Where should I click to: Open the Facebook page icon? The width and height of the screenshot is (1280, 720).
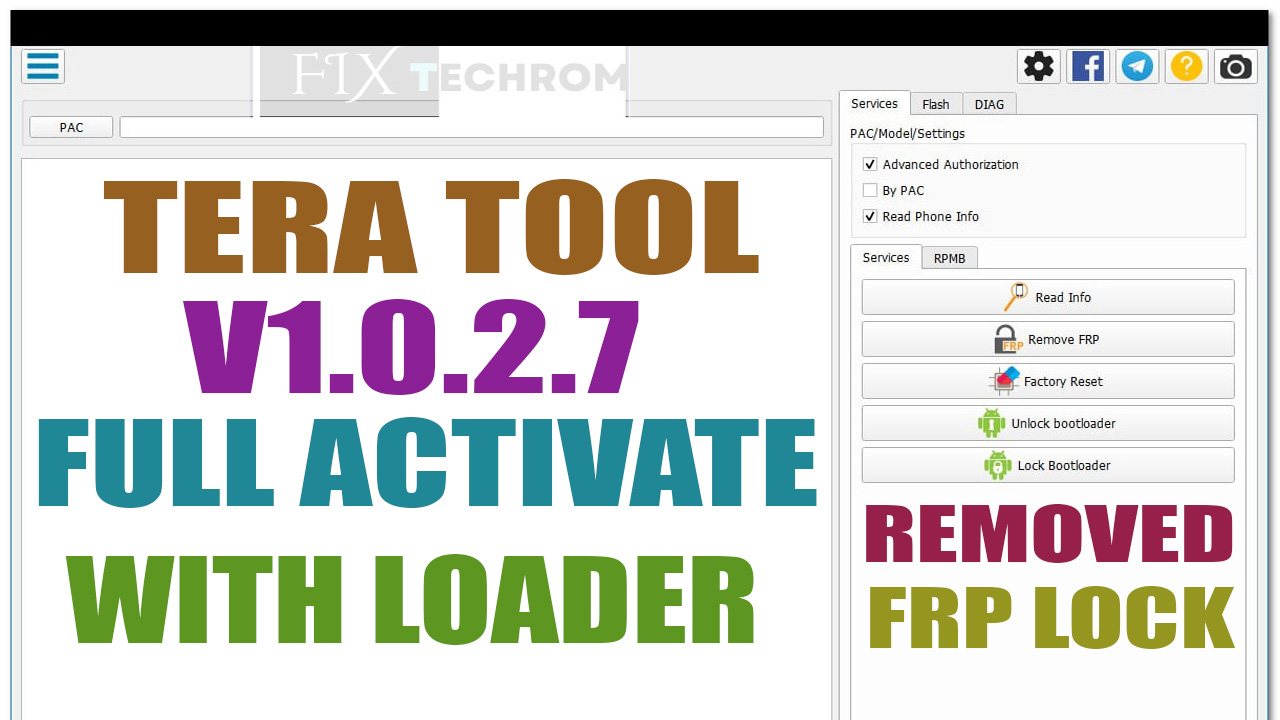click(x=1088, y=67)
